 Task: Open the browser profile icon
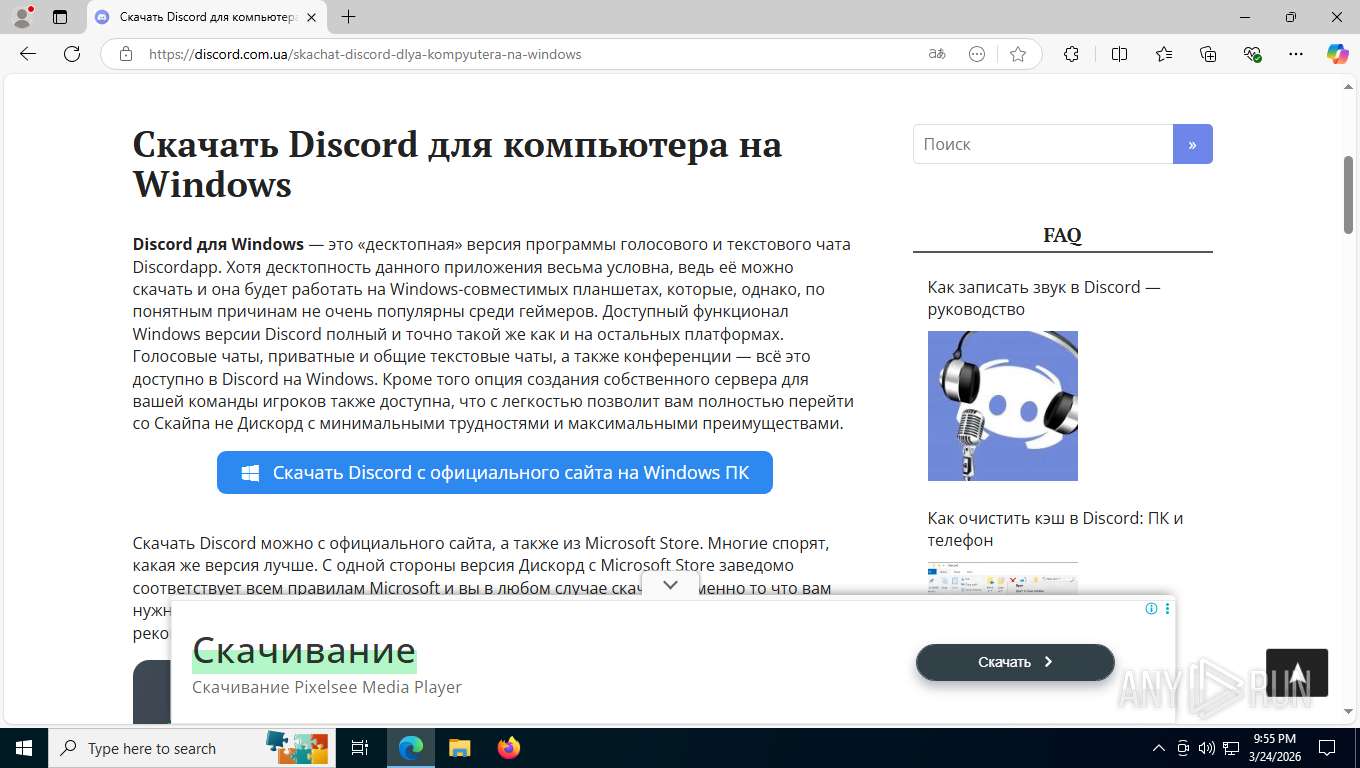pyautogui.click(x=21, y=17)
